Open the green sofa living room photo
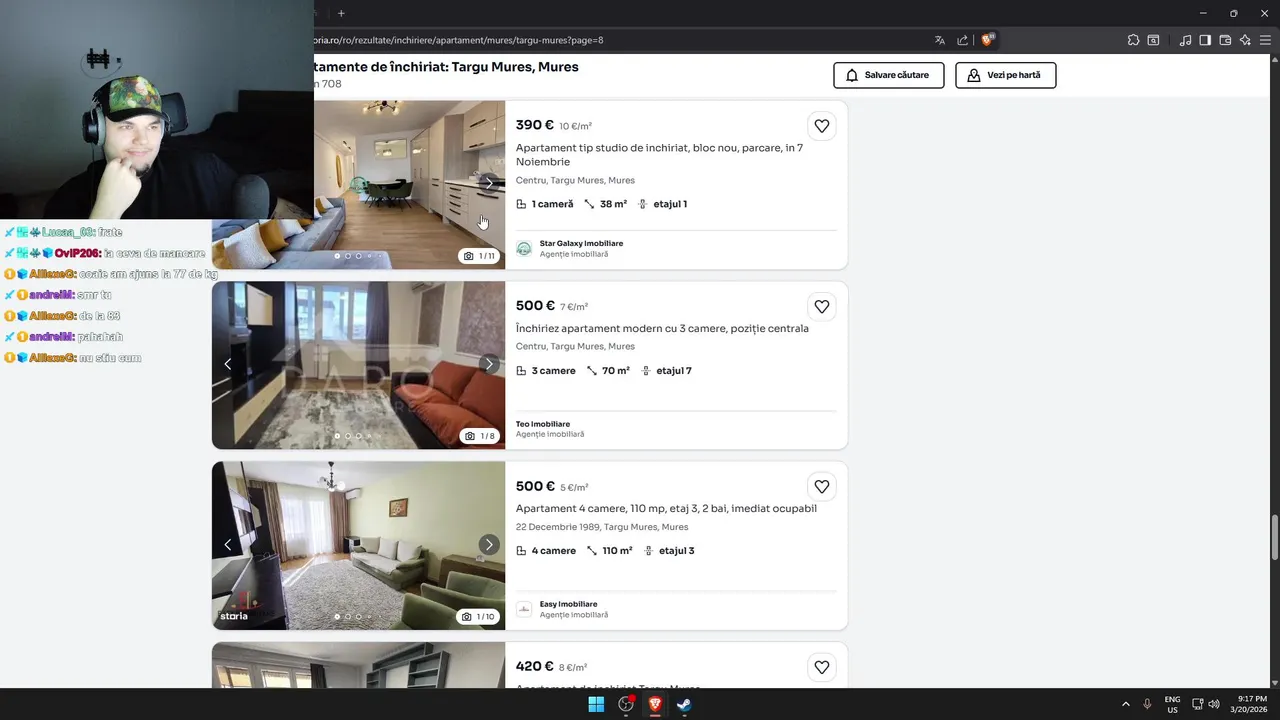The height and width of the screenshot is (720, 1280). coord(358,545)
